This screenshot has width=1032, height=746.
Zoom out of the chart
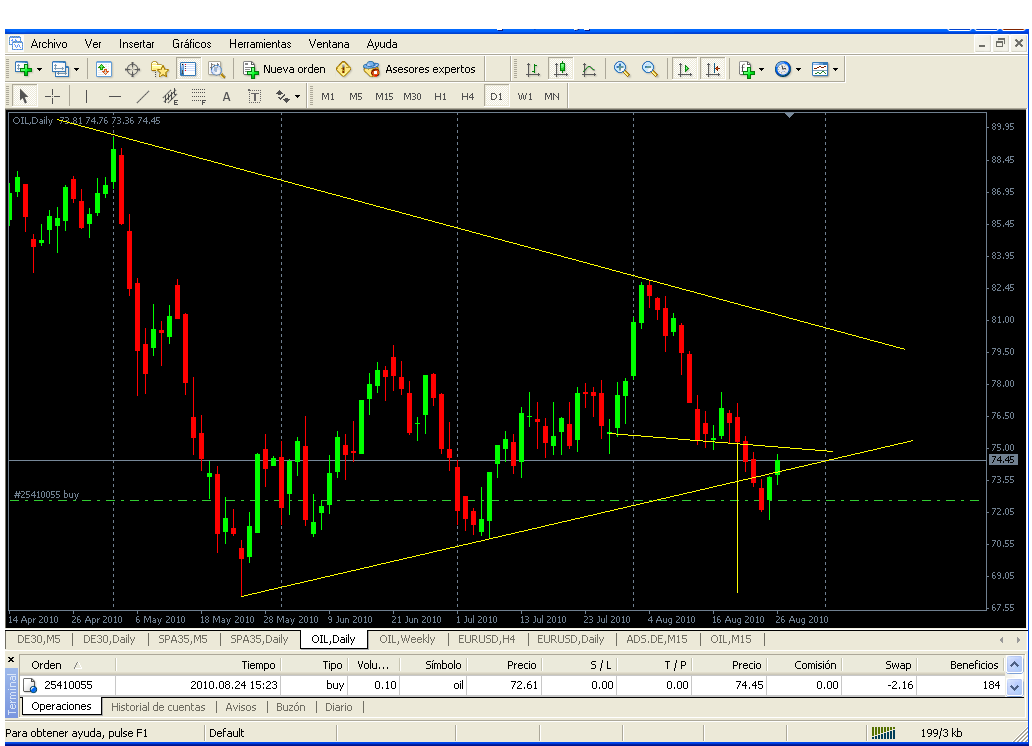650,69
